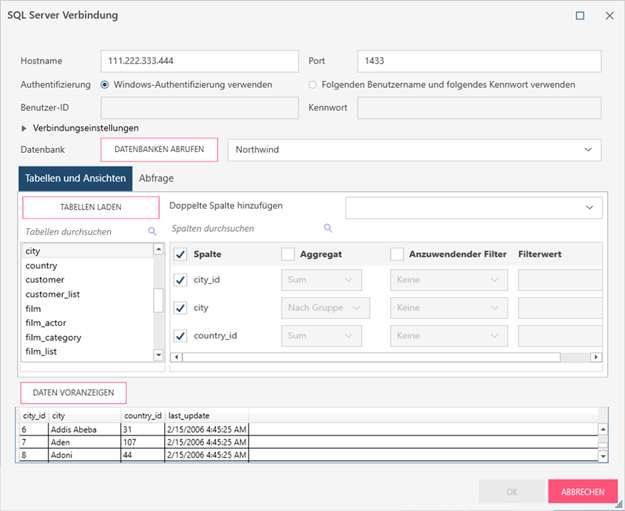This screenshot has height=511, width=625.
Task: Click the search icon in Tabellen durchsuchen
Action: [153, 231]
